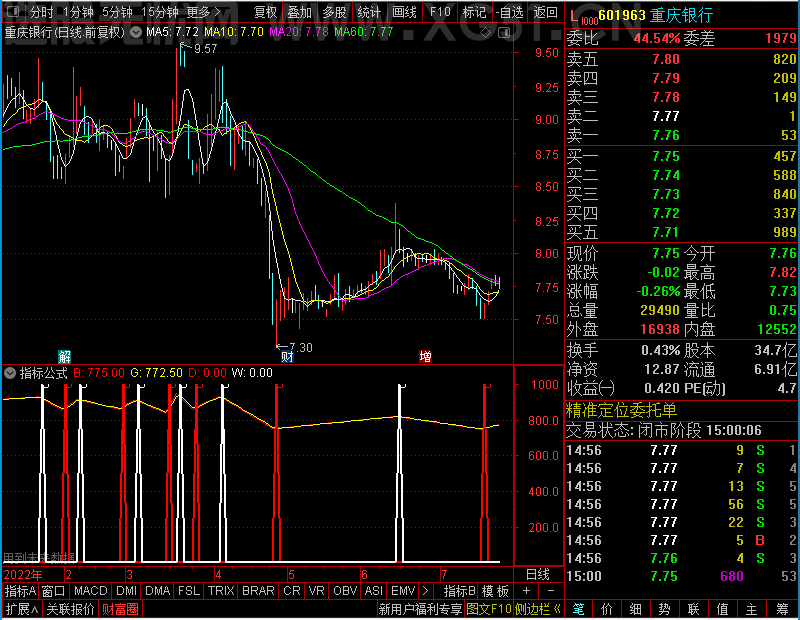Open the 复权 adjustment menu
Viewport: 800px width, 620px height.
coord(265,12)
